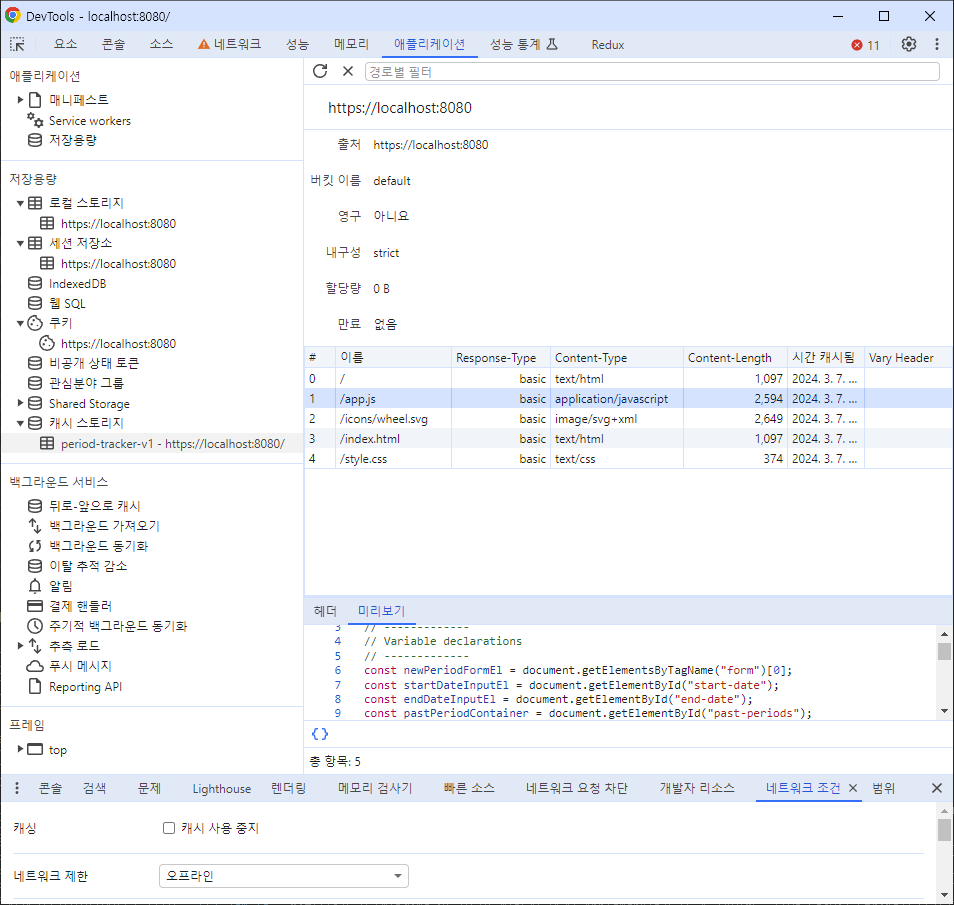Open the Lighthouse drawer tab
This screenshot has height=905, width=954.
(x=221, y=789)
